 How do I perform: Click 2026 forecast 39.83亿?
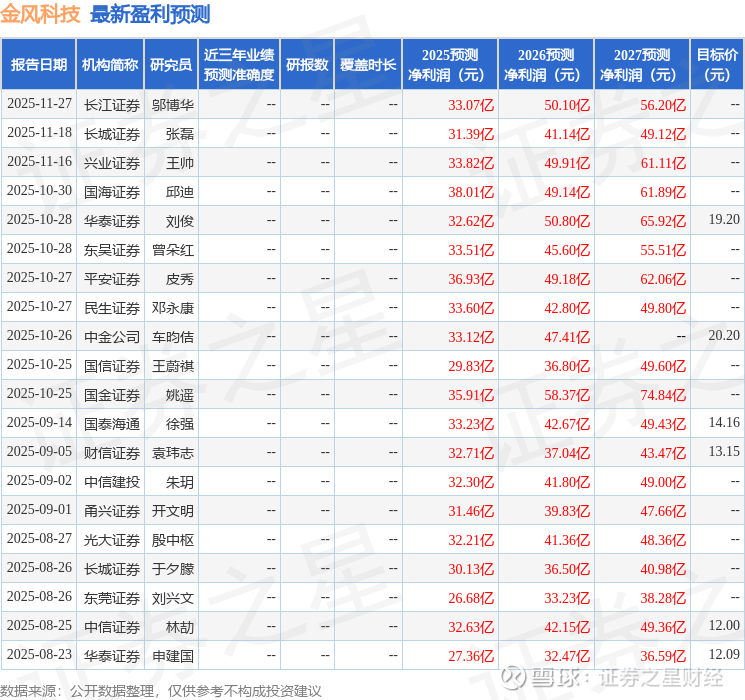coord(567,511)
